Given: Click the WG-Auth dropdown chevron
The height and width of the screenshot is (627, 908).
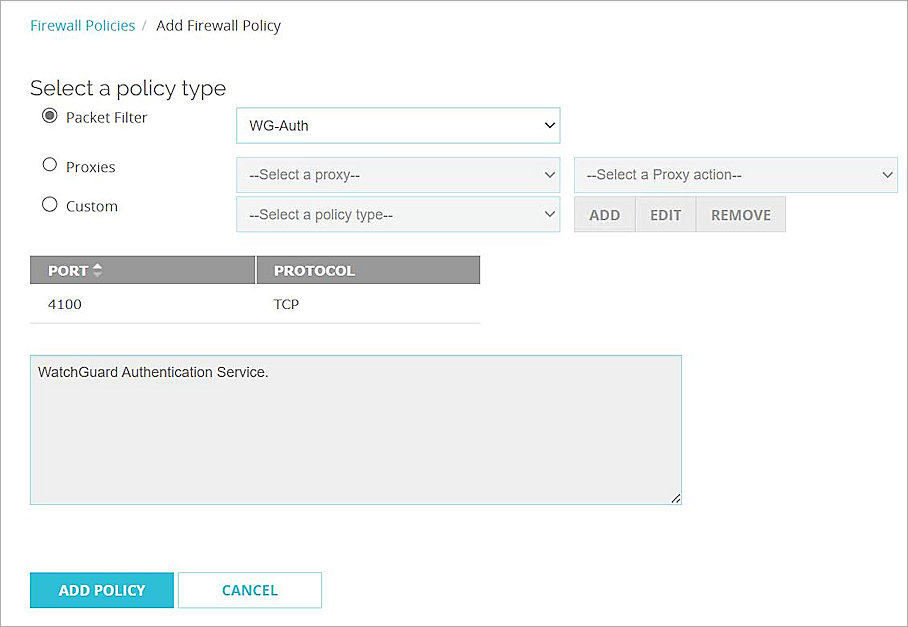Looking at the screenshot, I should click(548, 125).
